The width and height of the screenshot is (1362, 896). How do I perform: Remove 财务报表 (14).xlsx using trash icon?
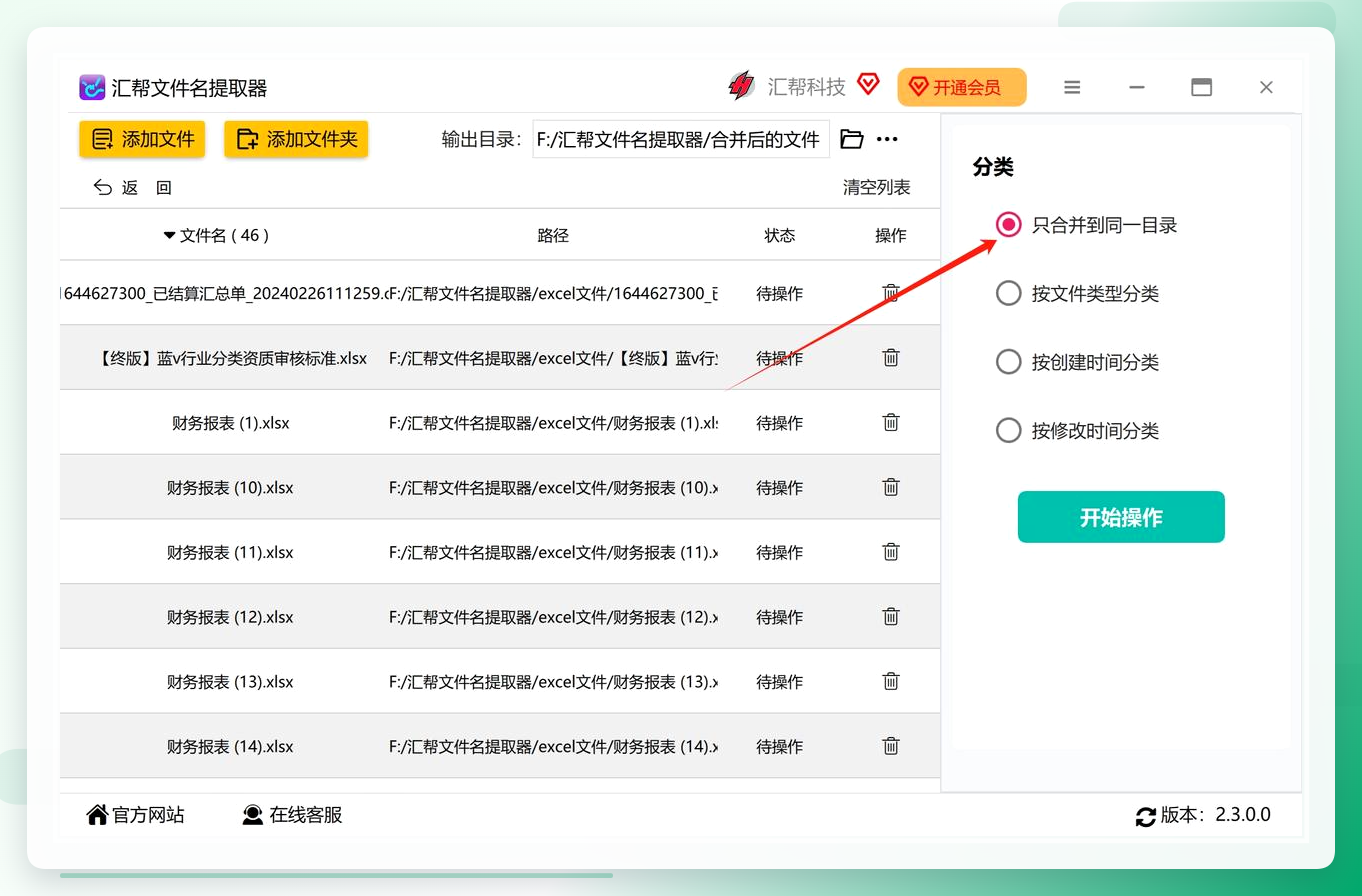(891, 745)
